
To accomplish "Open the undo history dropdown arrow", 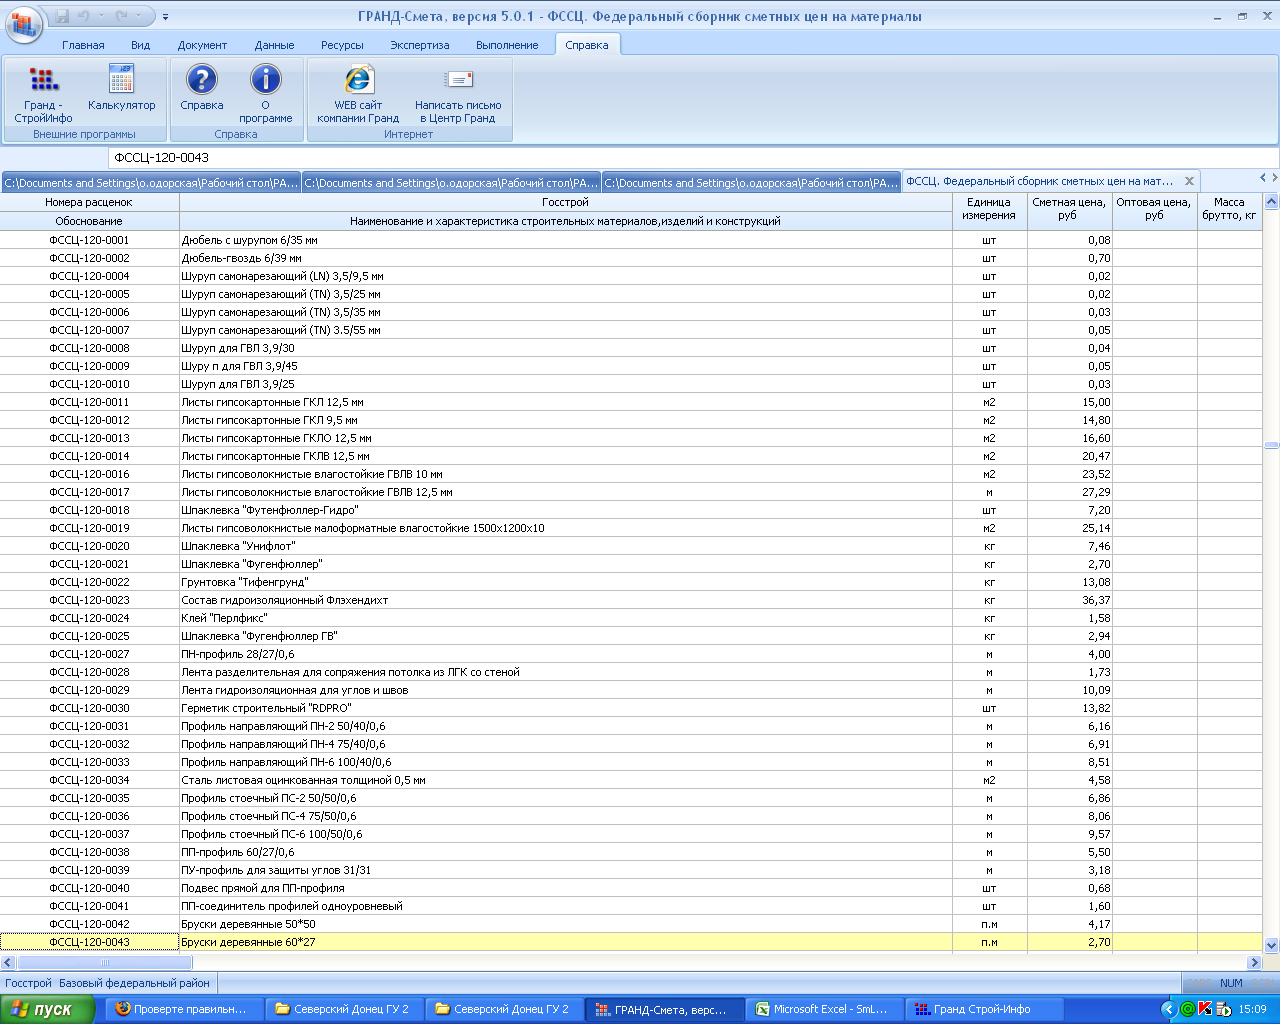I will [103, 17].
